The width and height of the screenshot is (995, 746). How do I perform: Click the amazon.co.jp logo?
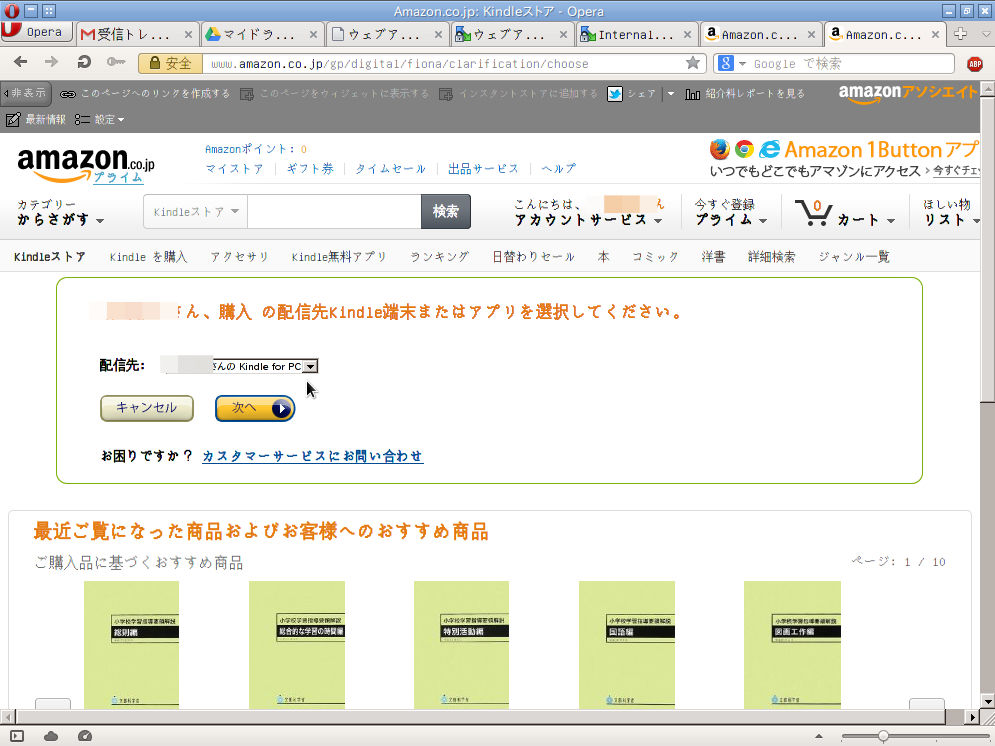86,164
